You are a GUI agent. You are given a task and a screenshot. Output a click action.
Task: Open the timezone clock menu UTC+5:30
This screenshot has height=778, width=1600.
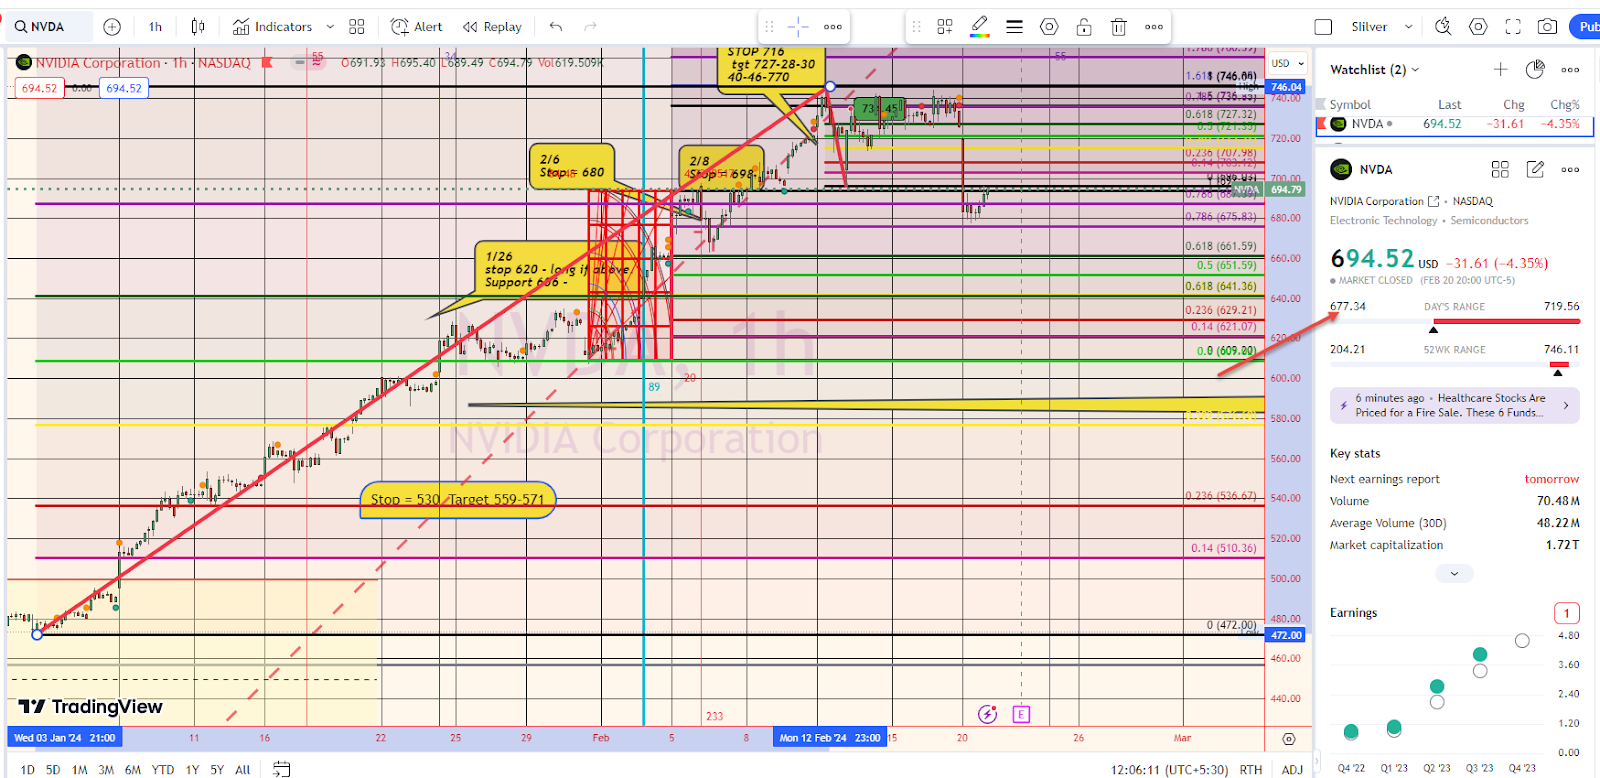point(1169,769)
